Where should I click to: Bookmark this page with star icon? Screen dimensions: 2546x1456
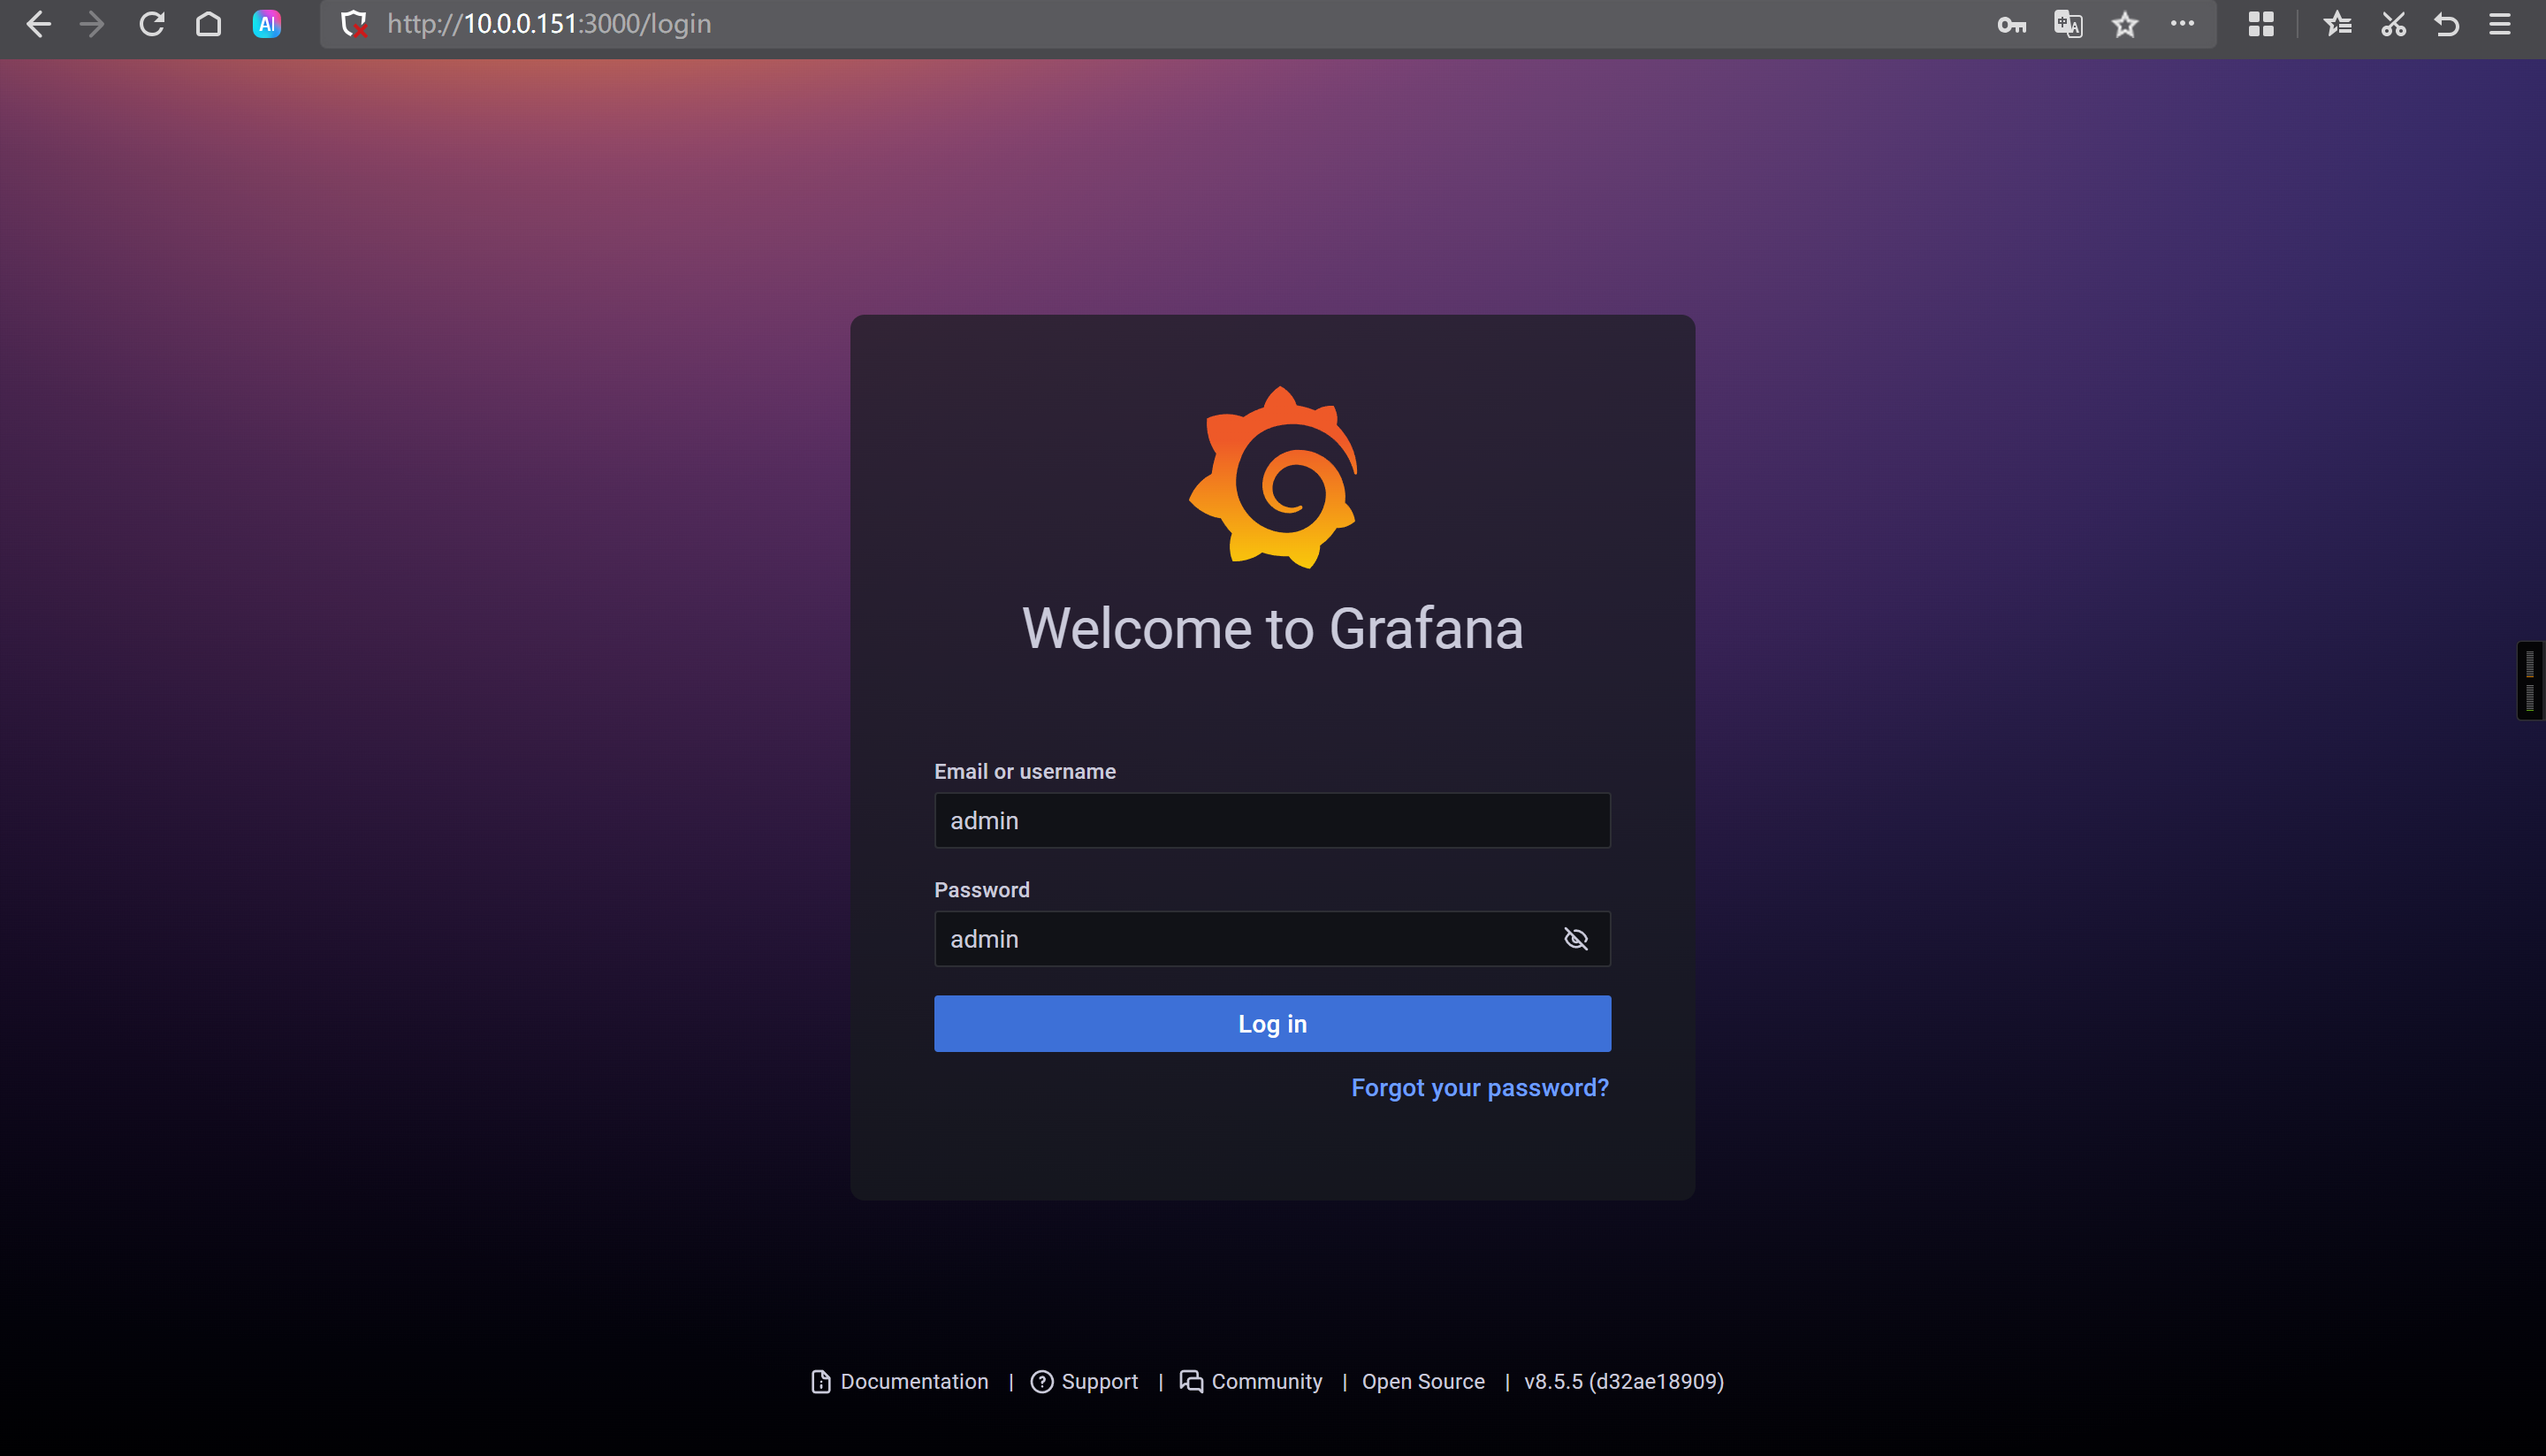(2125, 24)
